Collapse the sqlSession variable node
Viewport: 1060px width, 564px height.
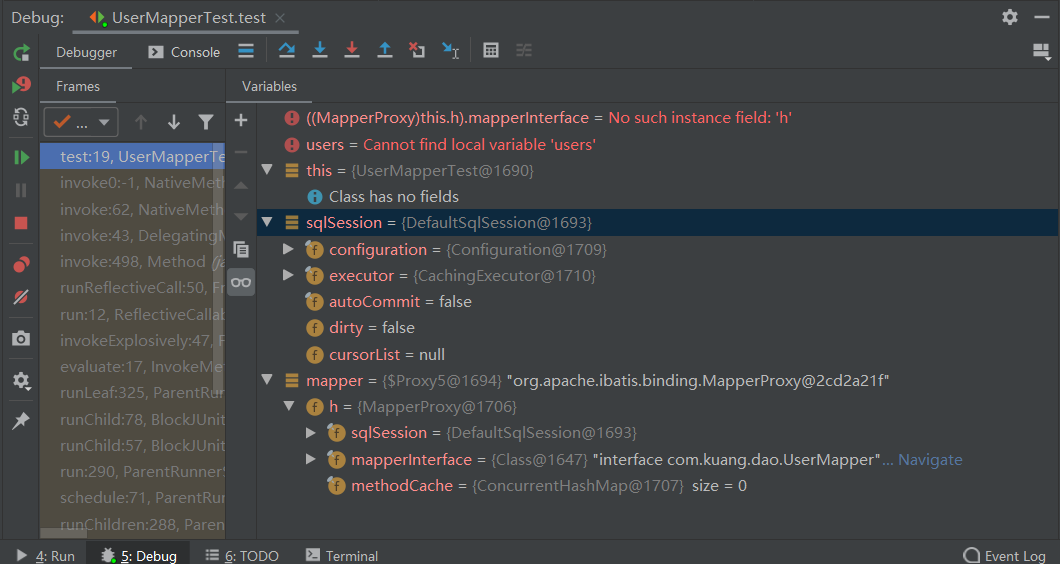[x=267, y=222]
